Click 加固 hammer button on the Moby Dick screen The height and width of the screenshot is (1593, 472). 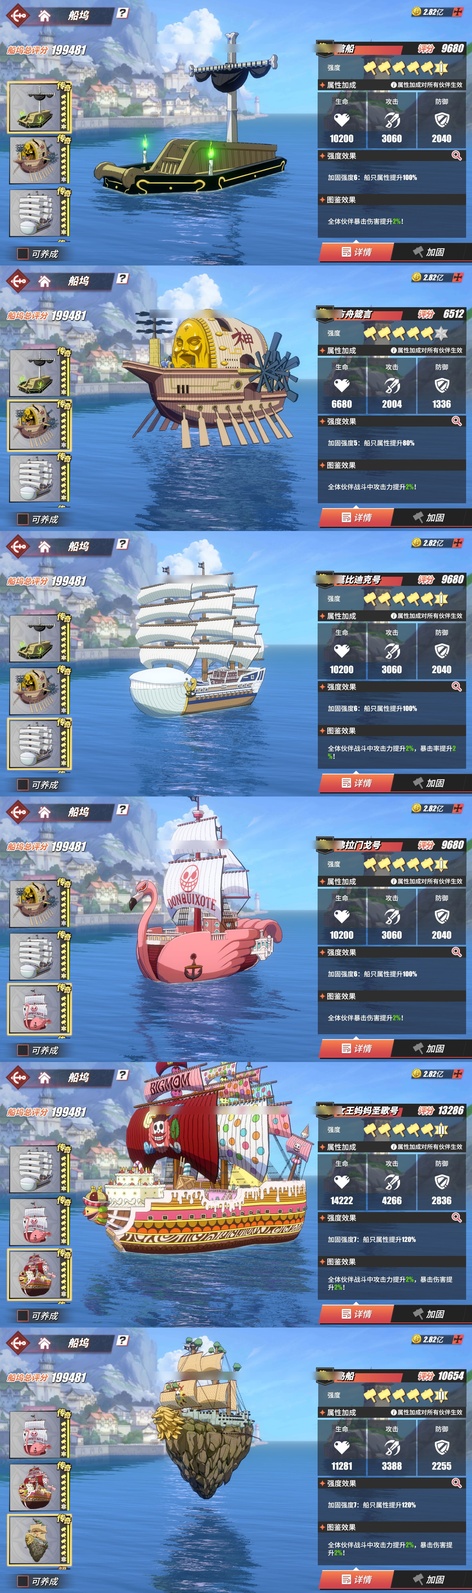coord(428,783)
